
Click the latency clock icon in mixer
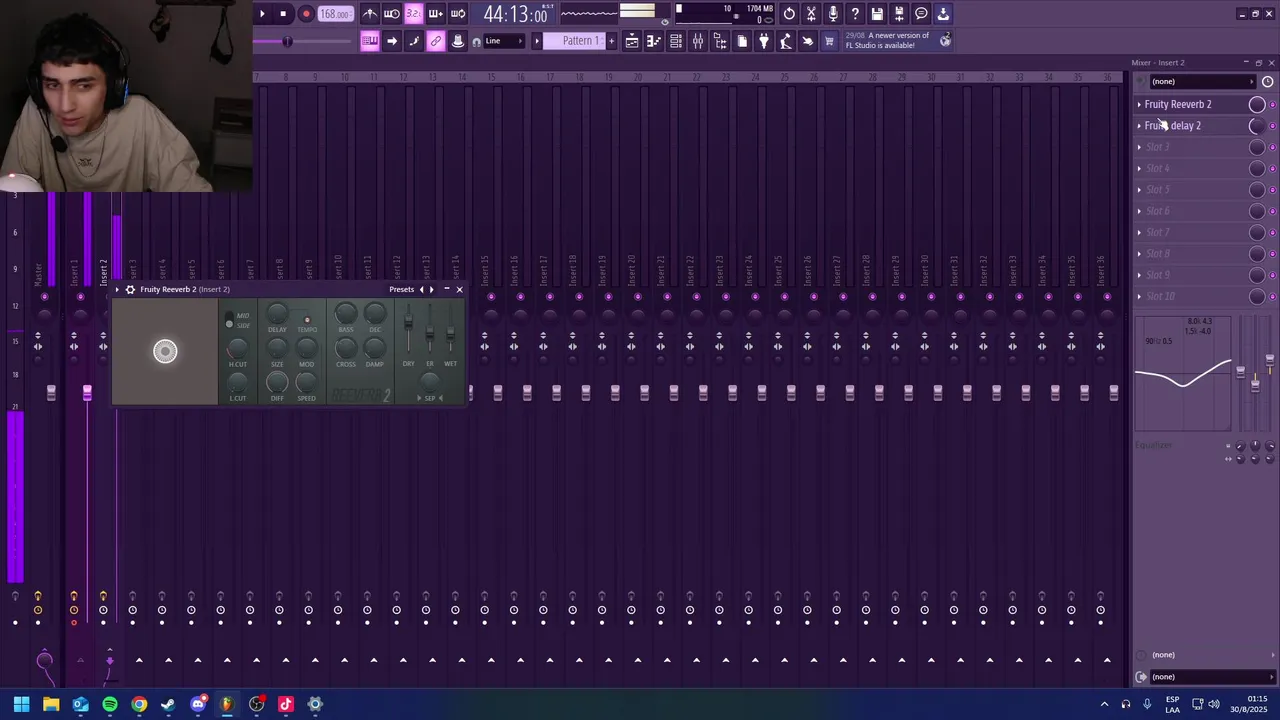point(1268,82)
